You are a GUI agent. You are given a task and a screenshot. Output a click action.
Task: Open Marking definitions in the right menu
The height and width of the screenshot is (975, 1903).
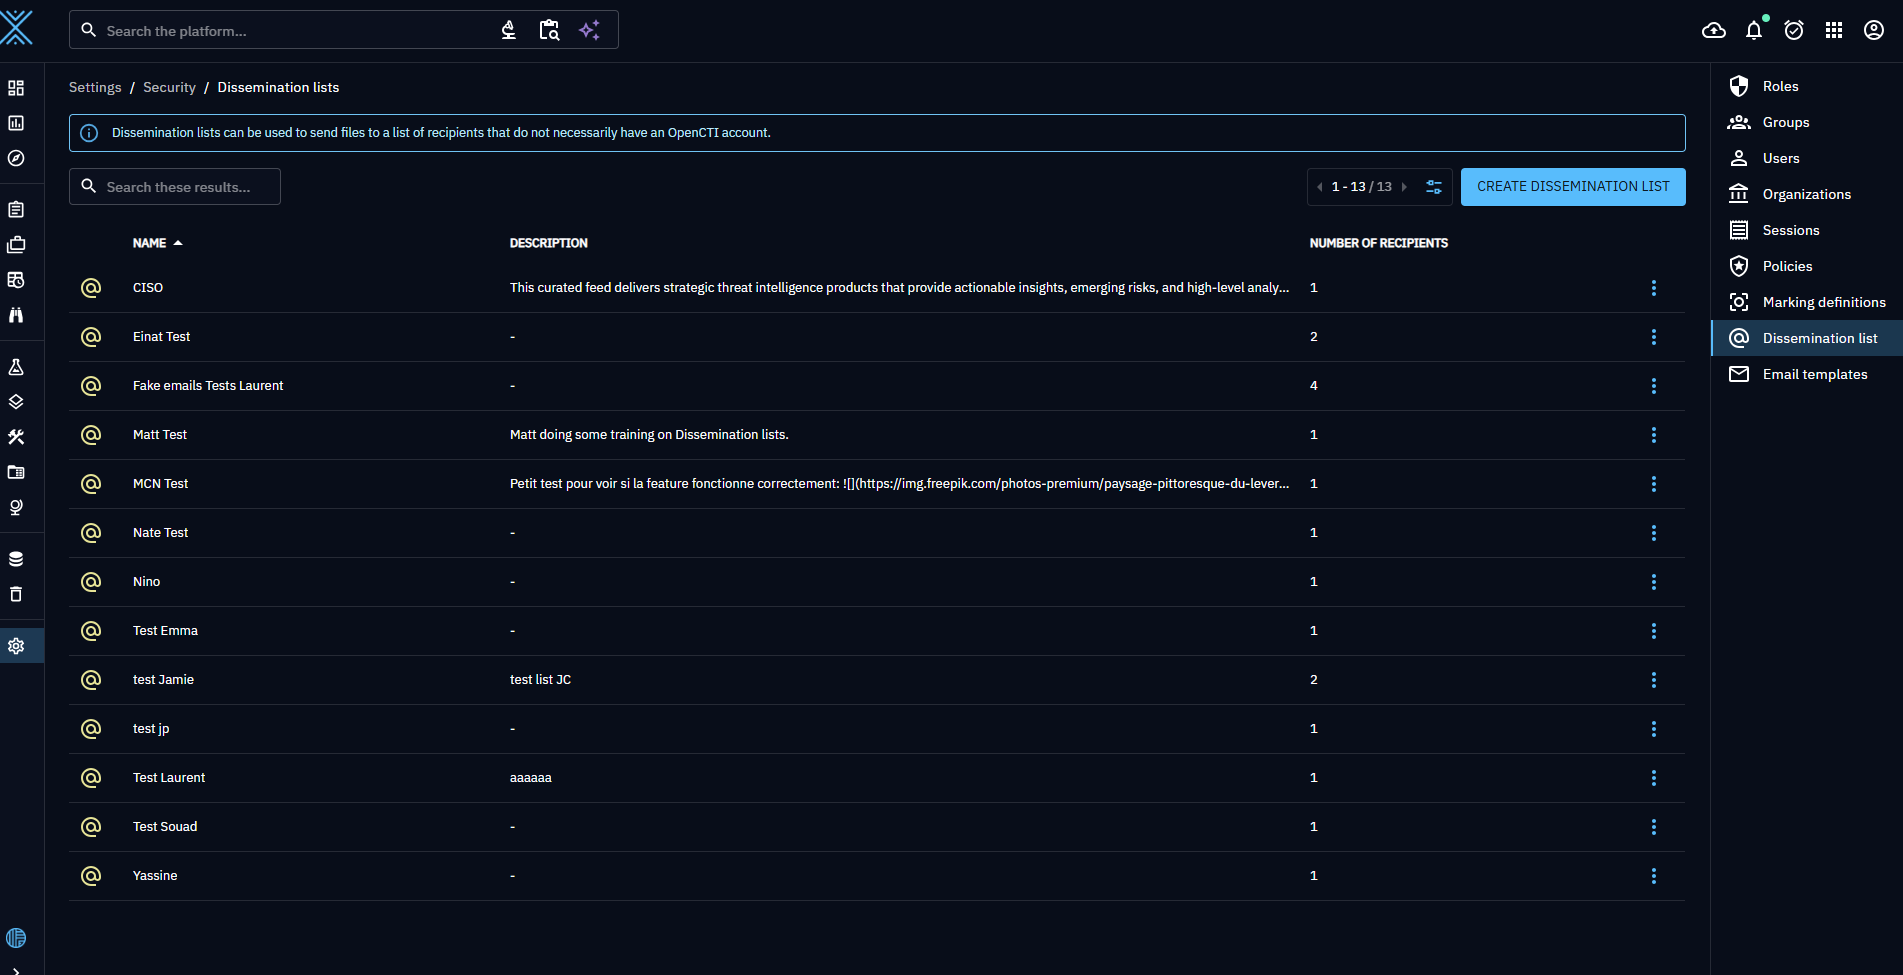(x=1823, y=302)
